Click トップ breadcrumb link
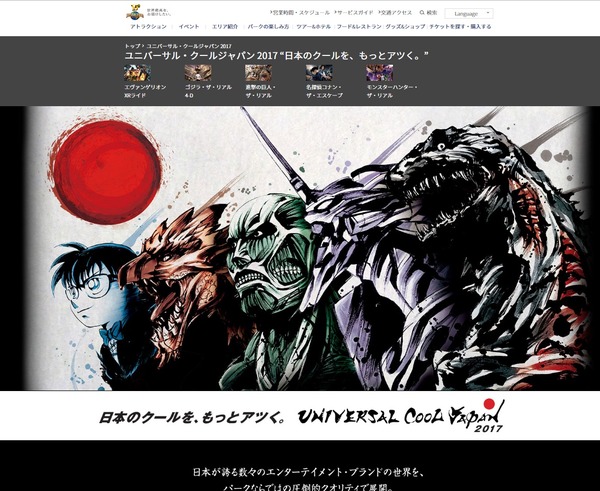 pyautogui.click(x=132, y=46)
